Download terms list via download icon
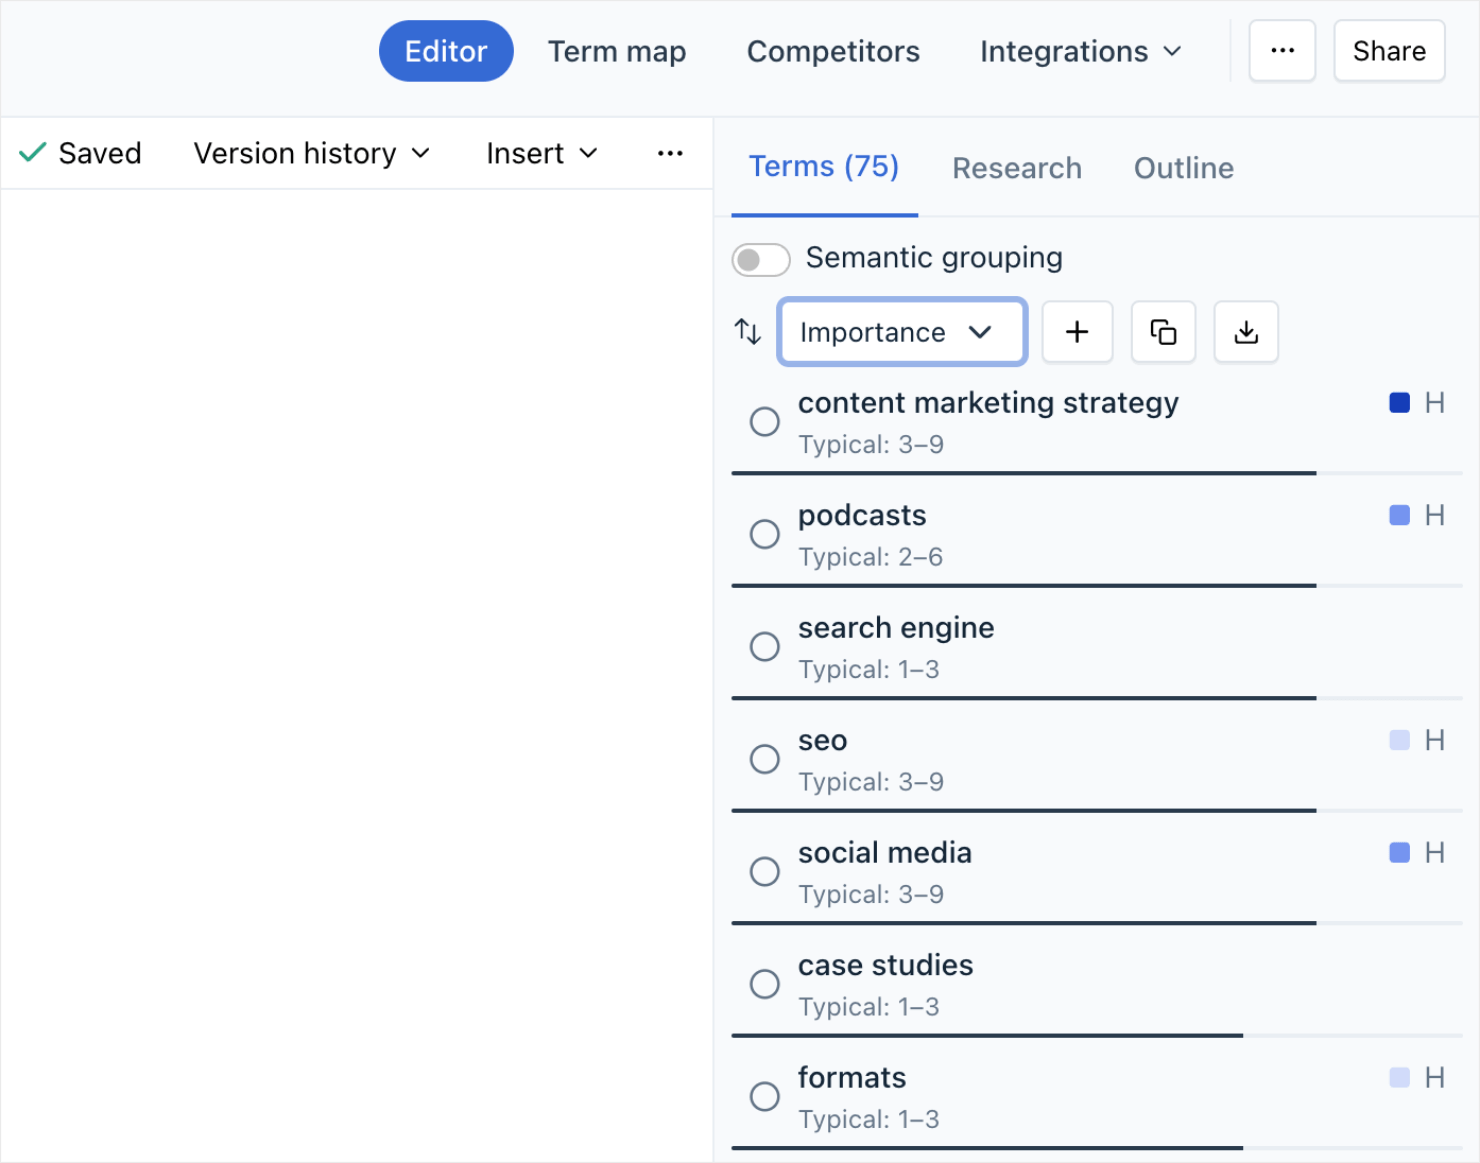 [1246, 332]
